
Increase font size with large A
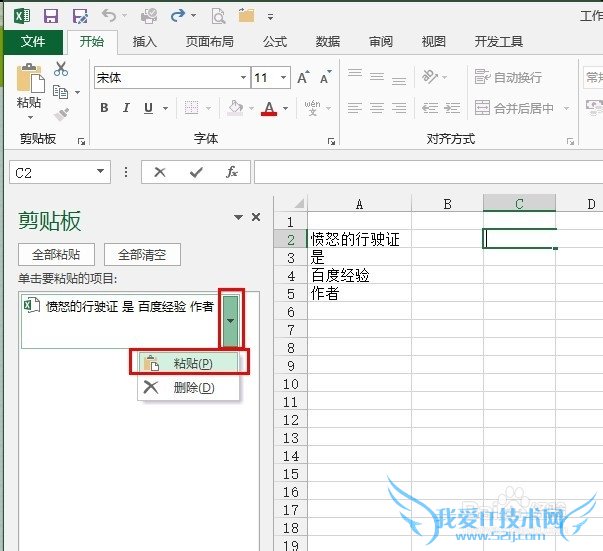303,78
